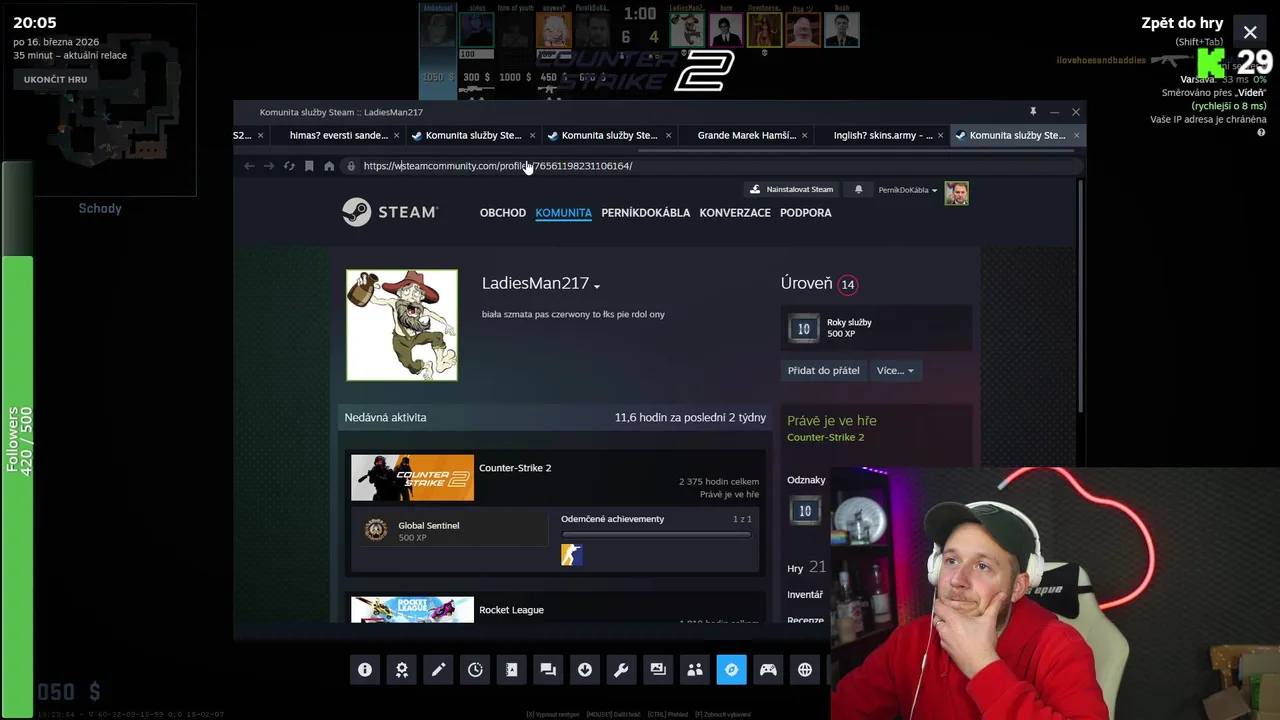1280x720 pixels.
Task: Close the himas? eversti sande tab
Action: [x=396, y=135]
